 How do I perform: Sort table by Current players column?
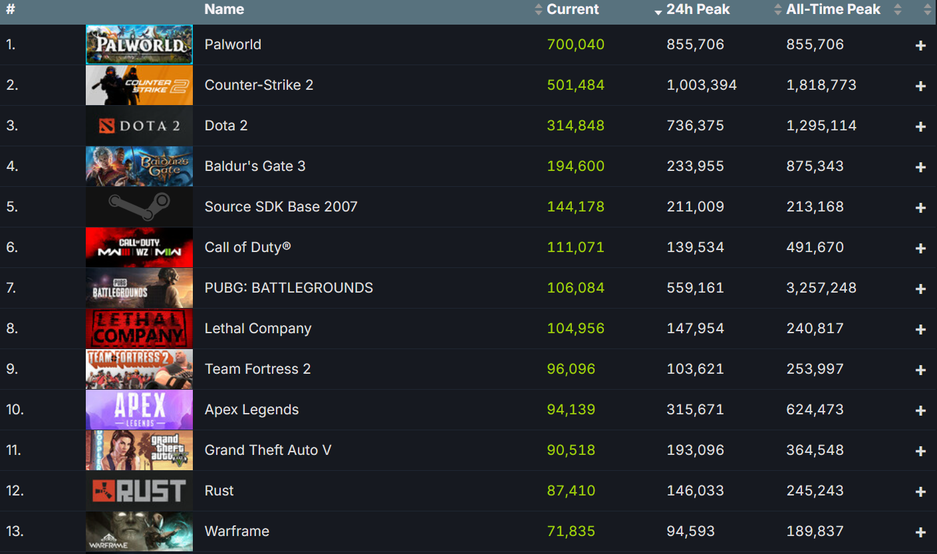click(572, 10)
